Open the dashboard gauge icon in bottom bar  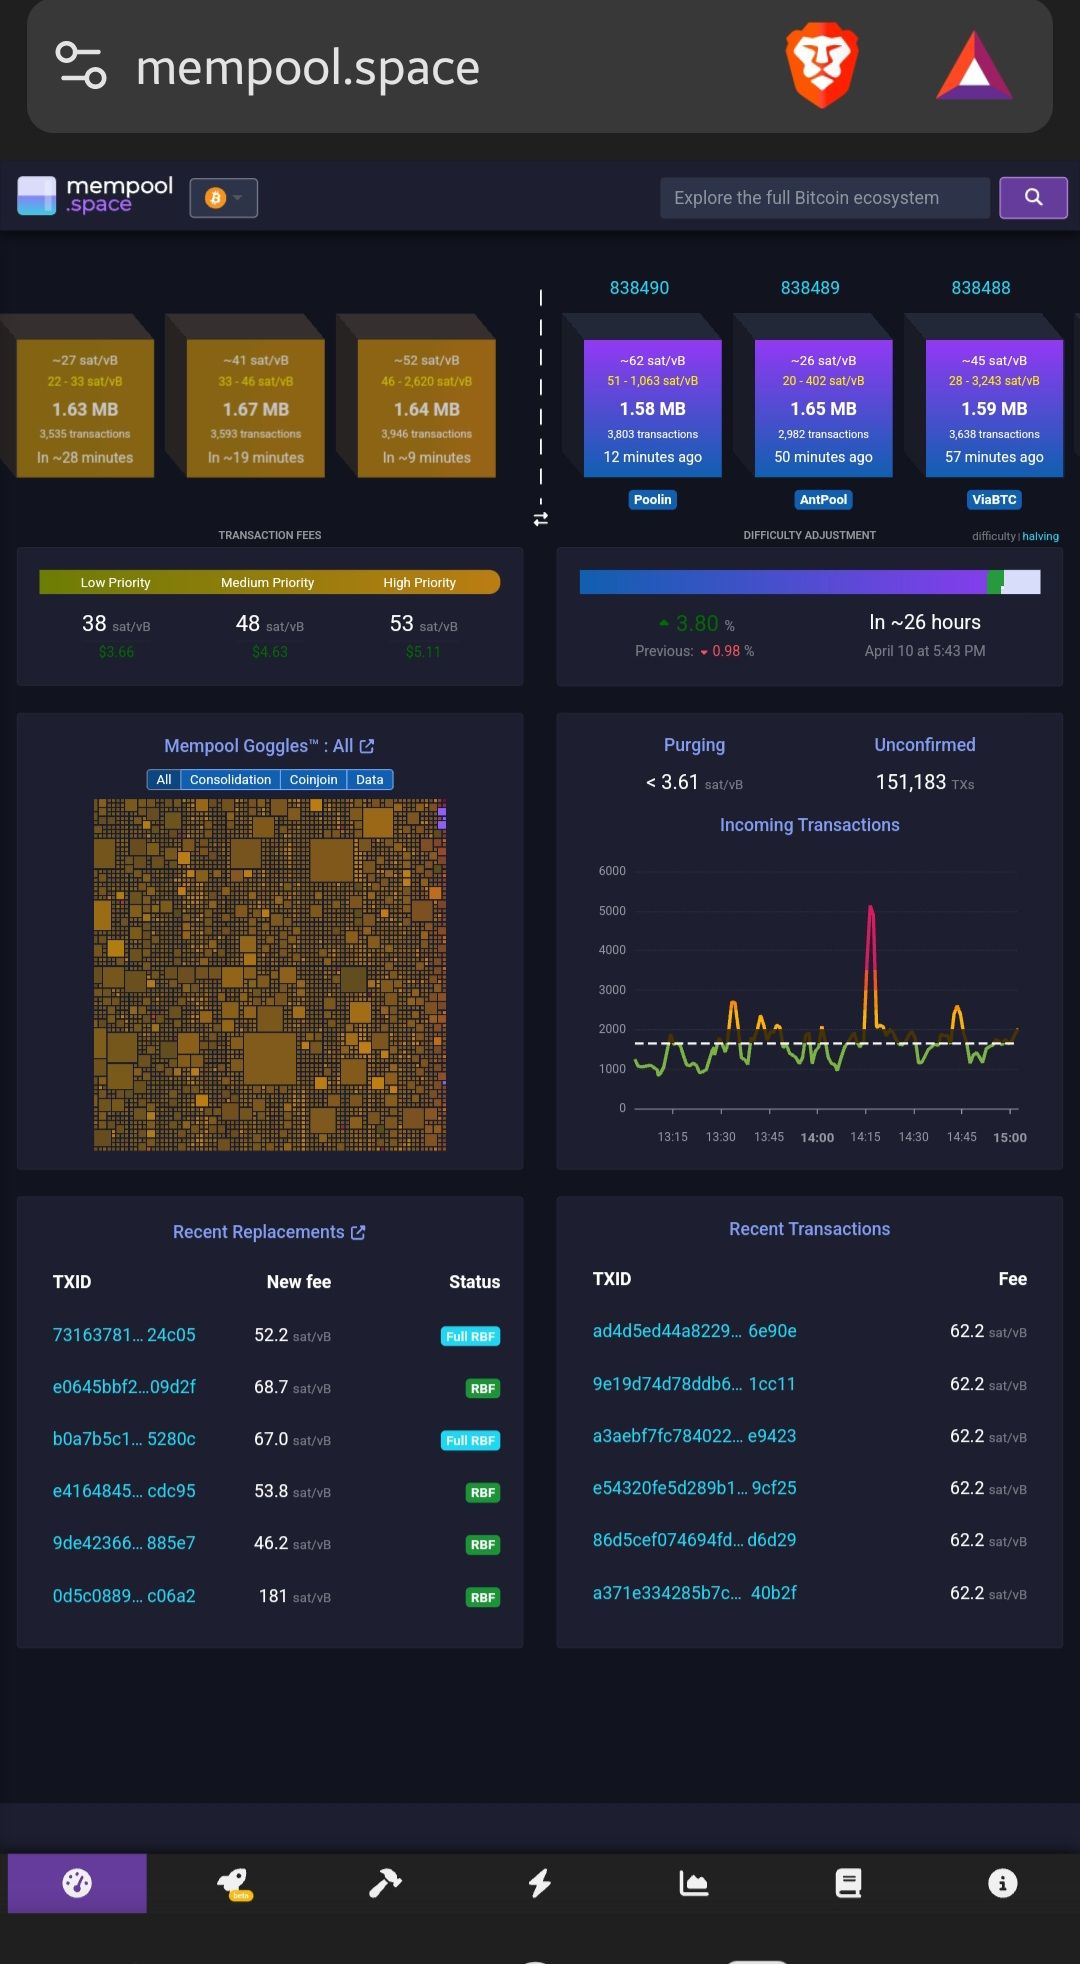(x=77, y=1883)
